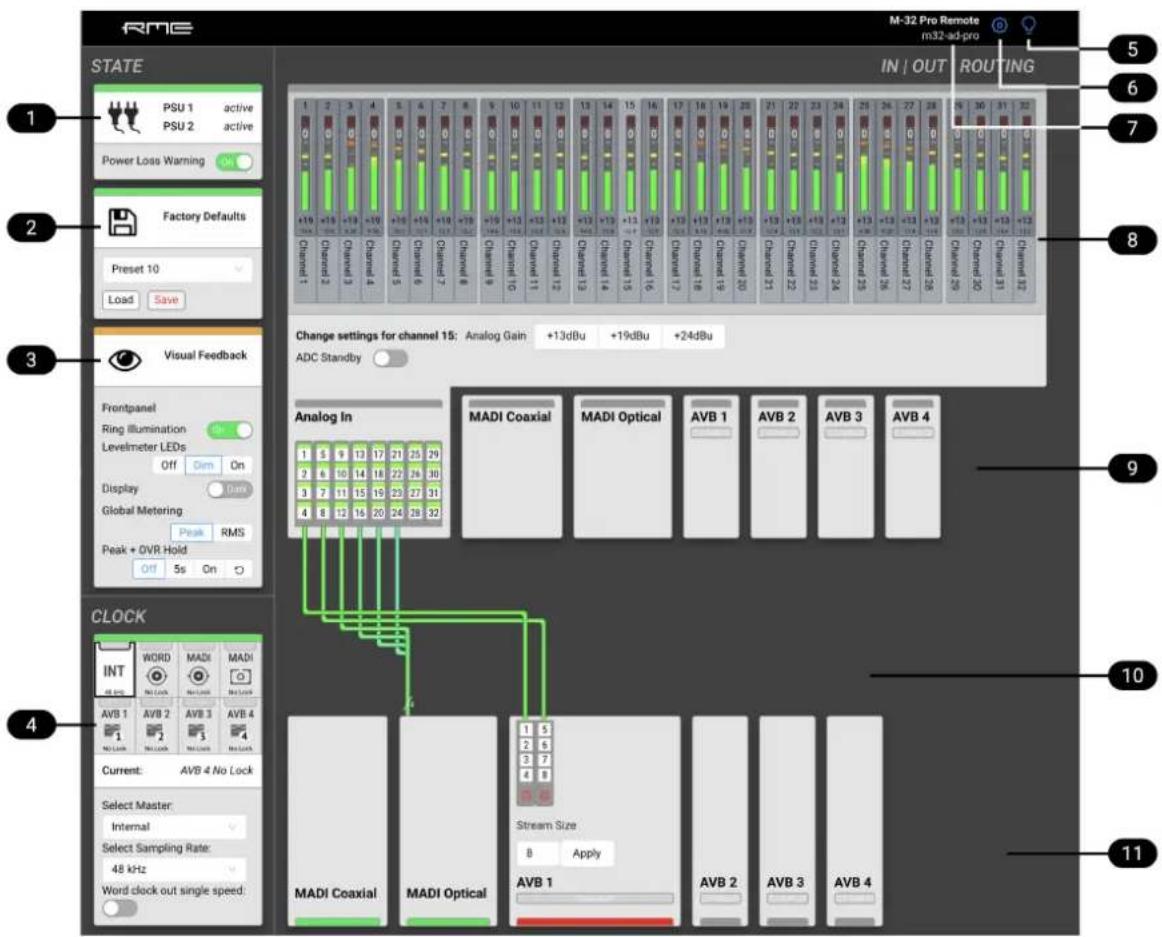Click the eye Visual Feedback icon

[x=124, y=360]
